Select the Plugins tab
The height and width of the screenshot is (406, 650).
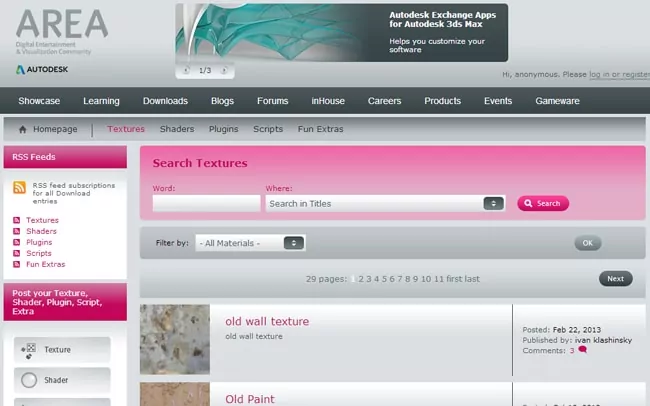click(224, 129)
